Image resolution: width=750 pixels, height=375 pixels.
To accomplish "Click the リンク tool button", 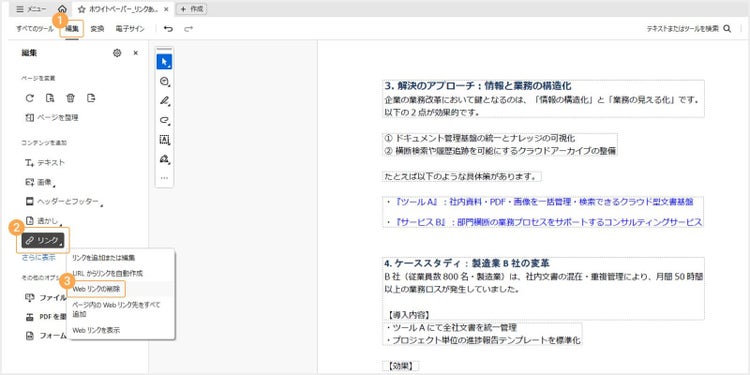I will [x=43, y=240].
